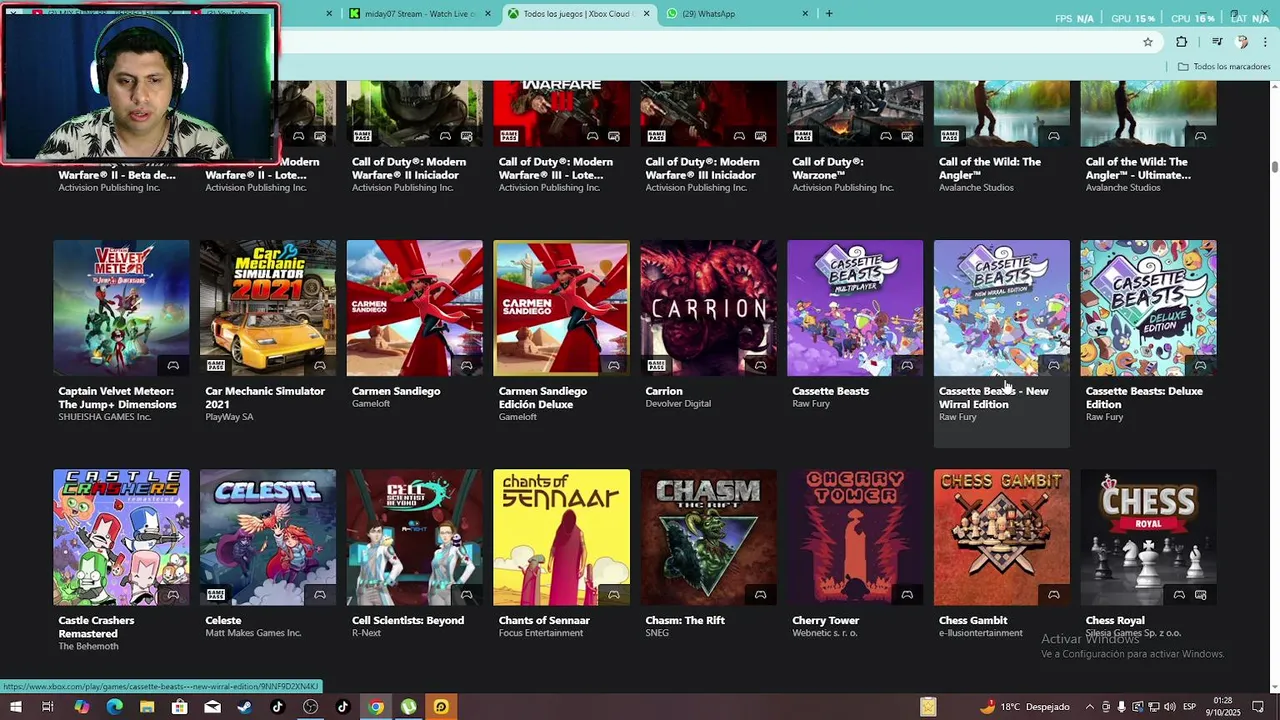This screenshot has width=1280, height=720.
Task: Click the controller icon on Carrion's cover
Action: [x=760, y=365]
